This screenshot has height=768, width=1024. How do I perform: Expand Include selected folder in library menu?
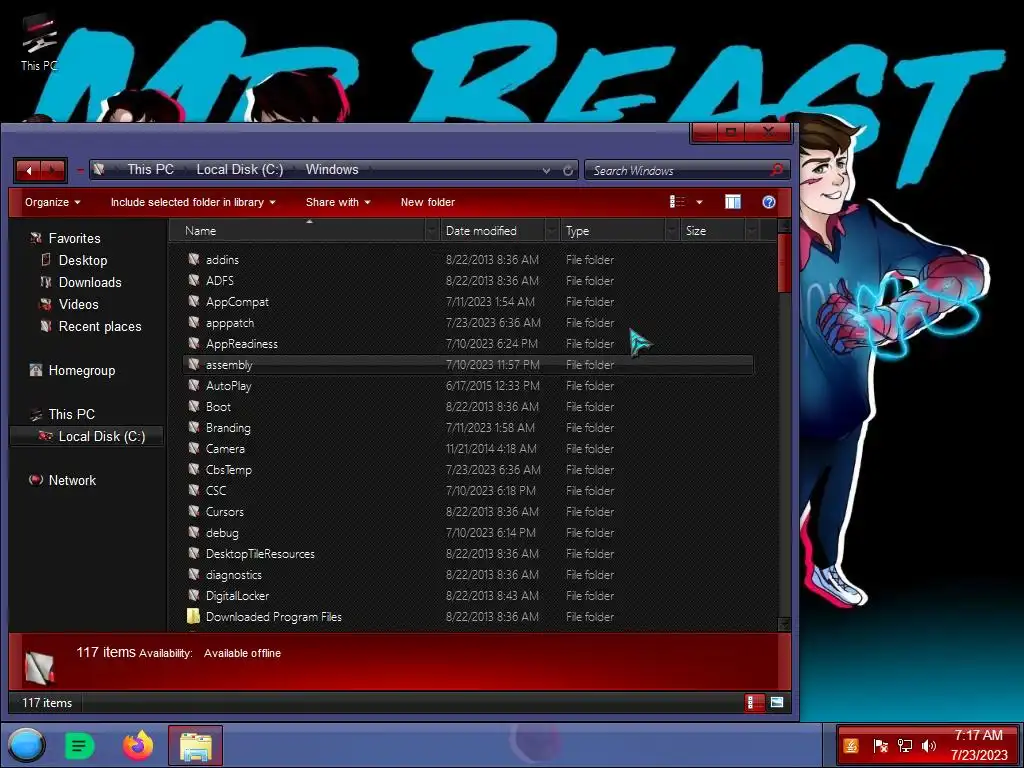[x=193, y=202]
